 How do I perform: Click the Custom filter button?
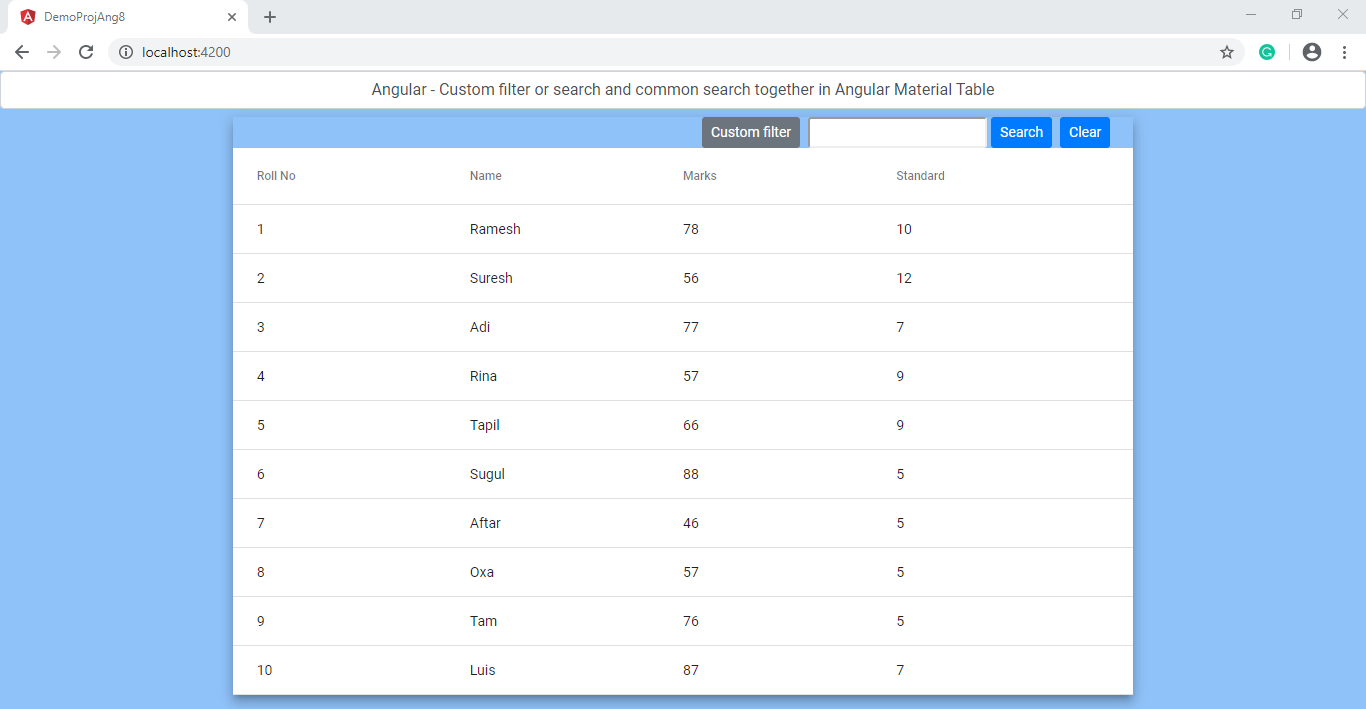pos(750,131)
